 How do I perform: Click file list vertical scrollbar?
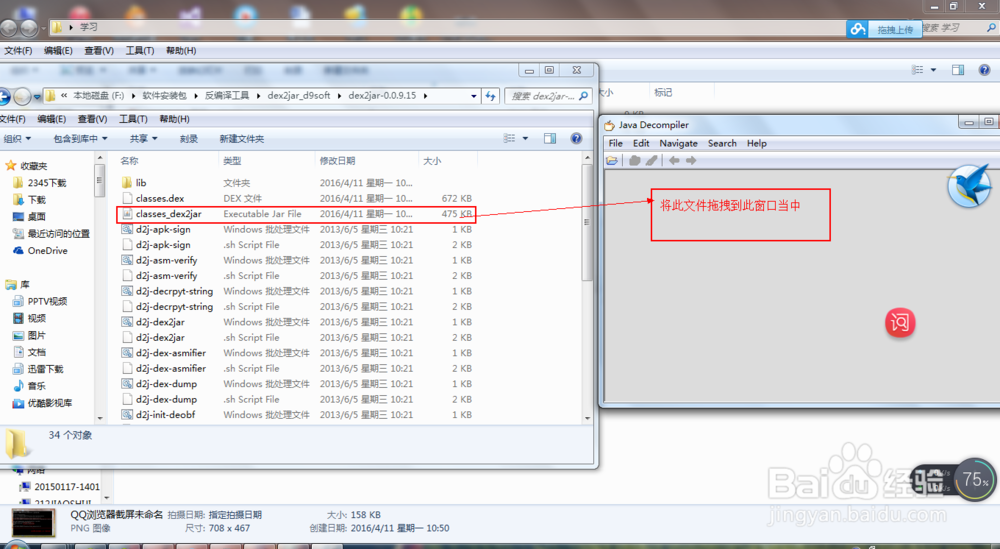click(587, 223)
